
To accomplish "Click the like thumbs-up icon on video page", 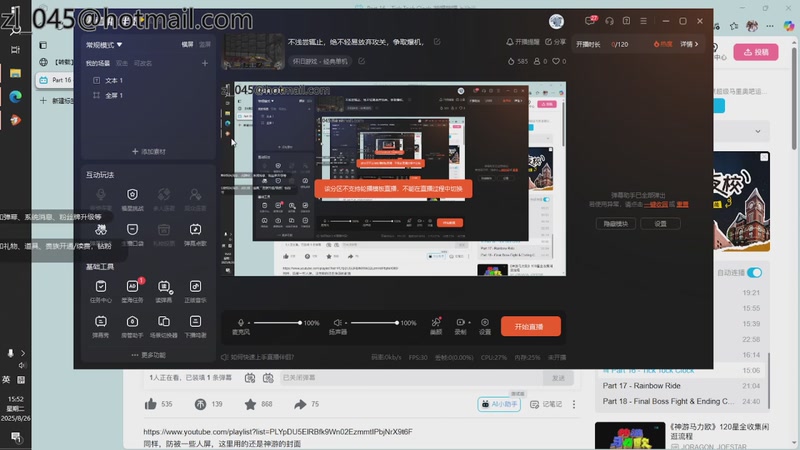I will pyautogui.click(x=151, y=404).
